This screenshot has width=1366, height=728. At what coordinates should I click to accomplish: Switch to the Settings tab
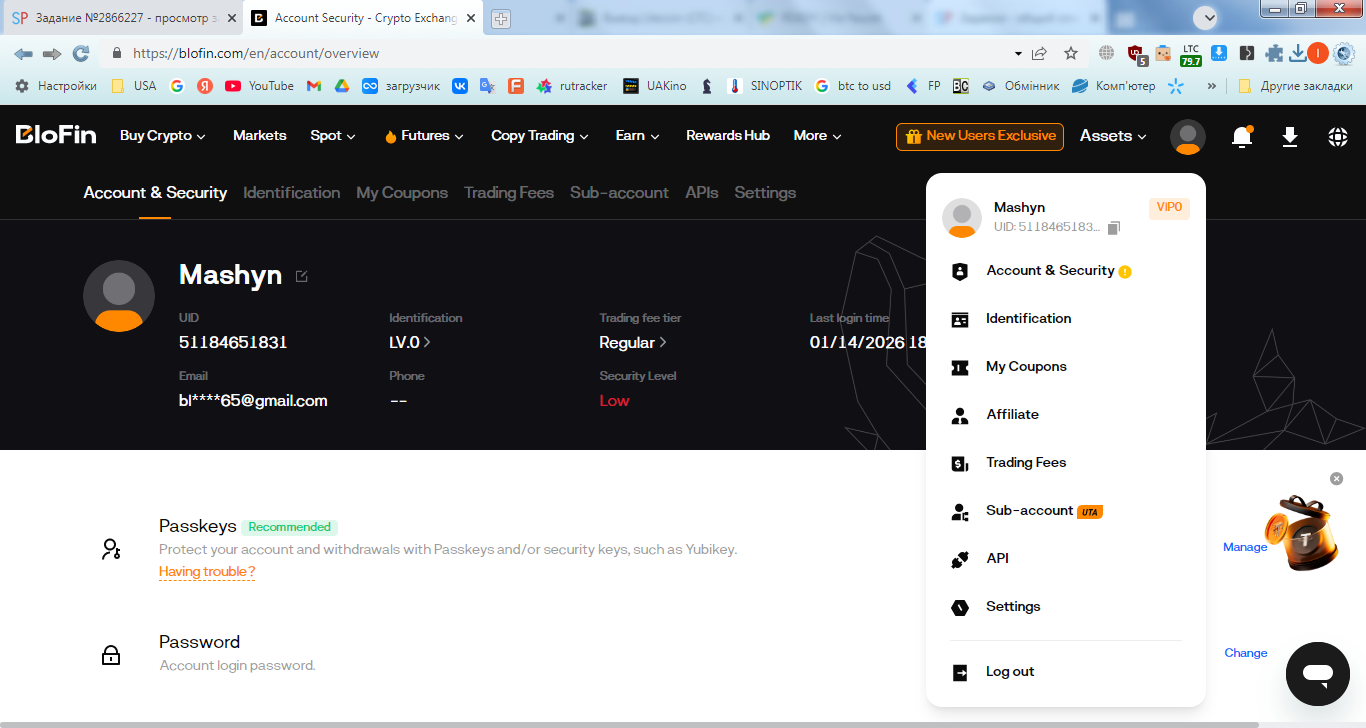[765, 193]
